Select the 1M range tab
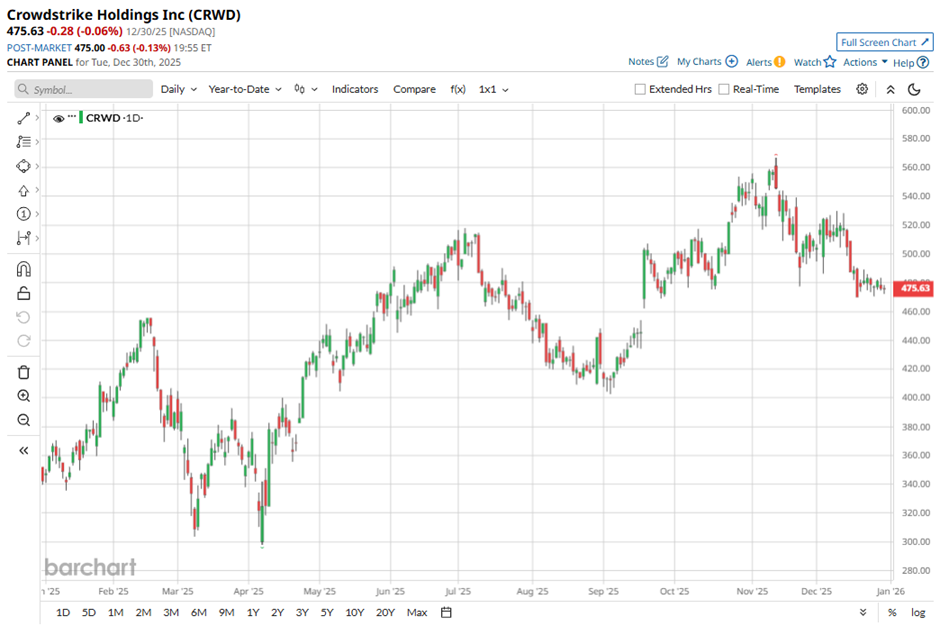Screen dimensions: 940x626 point(116,612)
